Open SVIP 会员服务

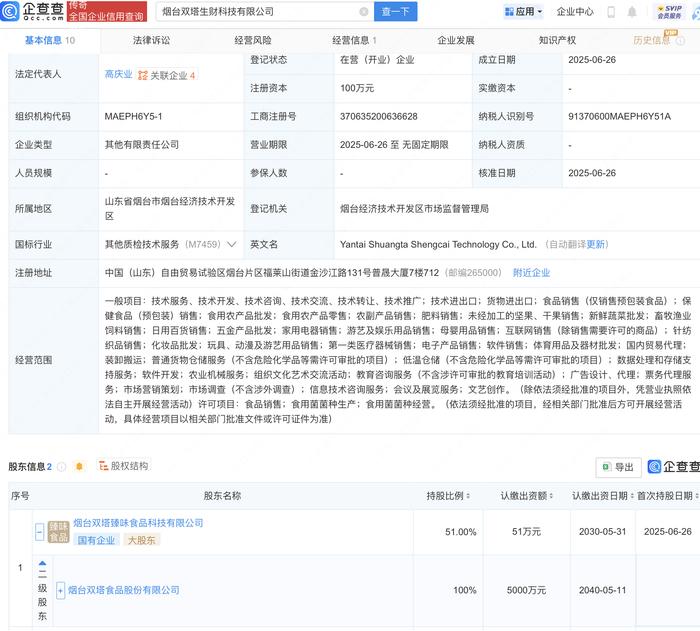coord(669,12)
